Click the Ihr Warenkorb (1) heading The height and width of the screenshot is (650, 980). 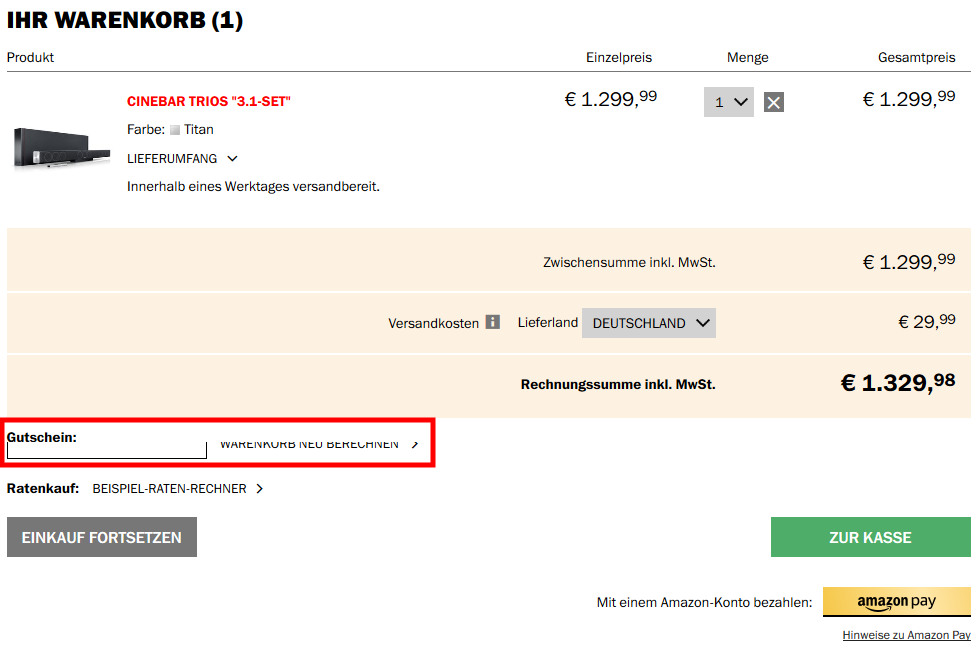[x=125, y=20]
